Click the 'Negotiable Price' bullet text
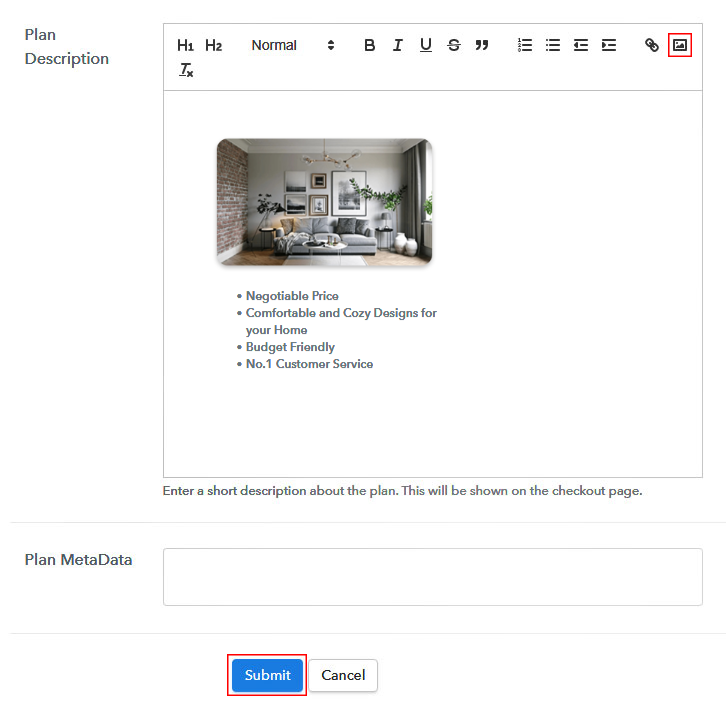Viewport: 726px width, 716px height. point(292,296)
